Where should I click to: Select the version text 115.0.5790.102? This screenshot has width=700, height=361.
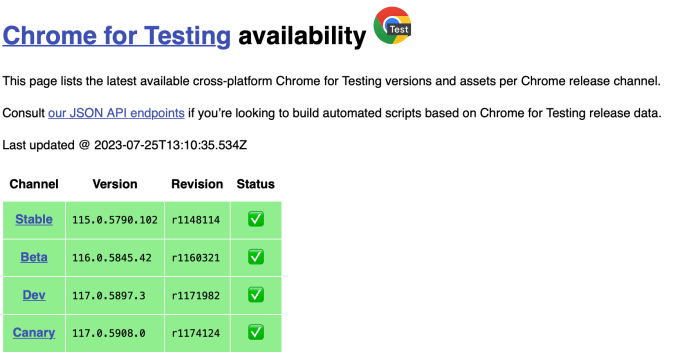point(115,220)
